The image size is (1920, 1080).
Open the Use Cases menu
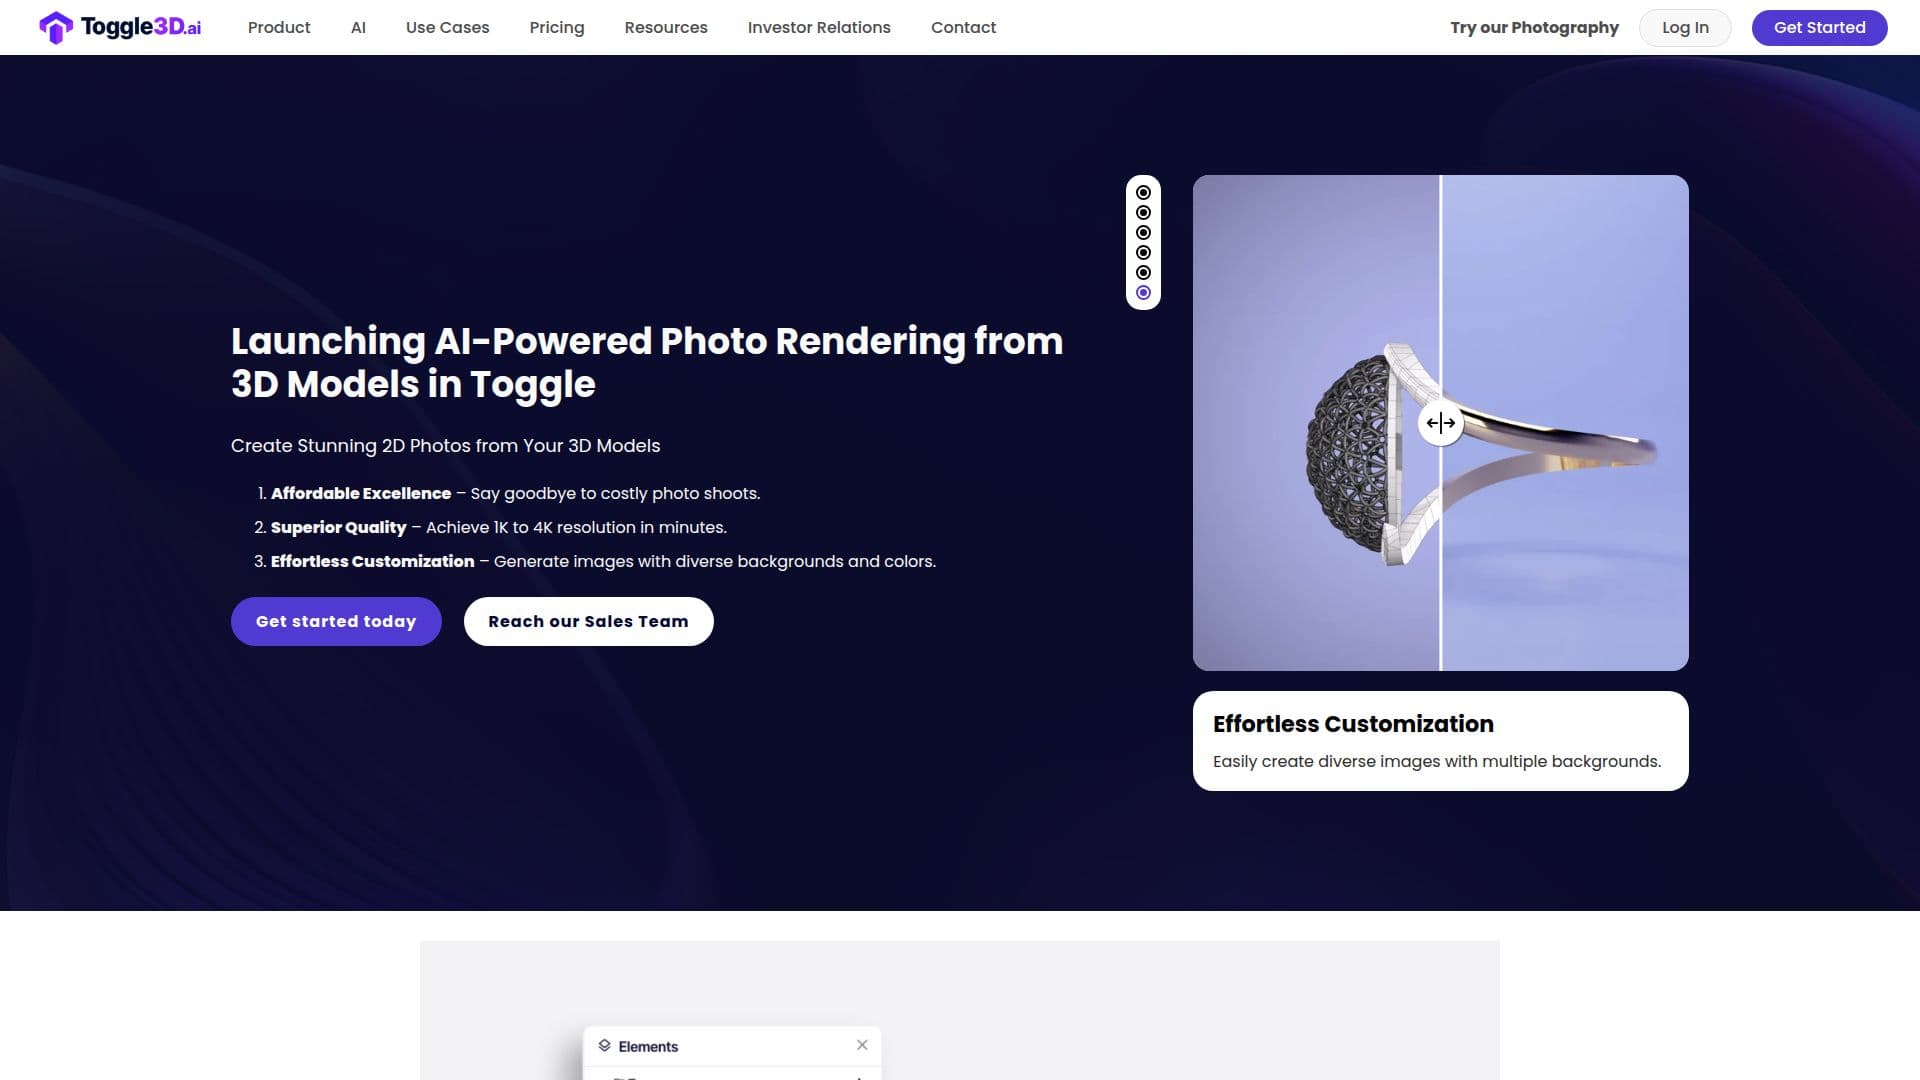[447, 27]
